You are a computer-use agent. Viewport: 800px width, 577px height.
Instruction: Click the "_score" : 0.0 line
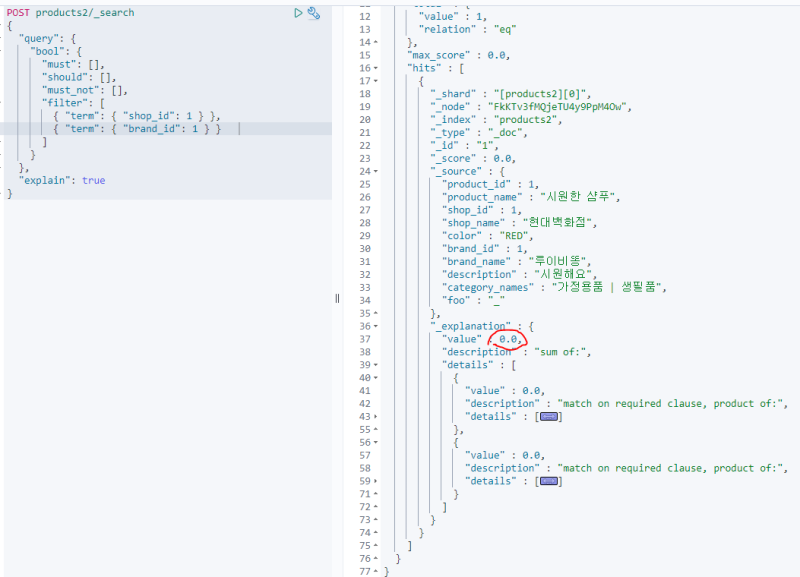(473, 159)
